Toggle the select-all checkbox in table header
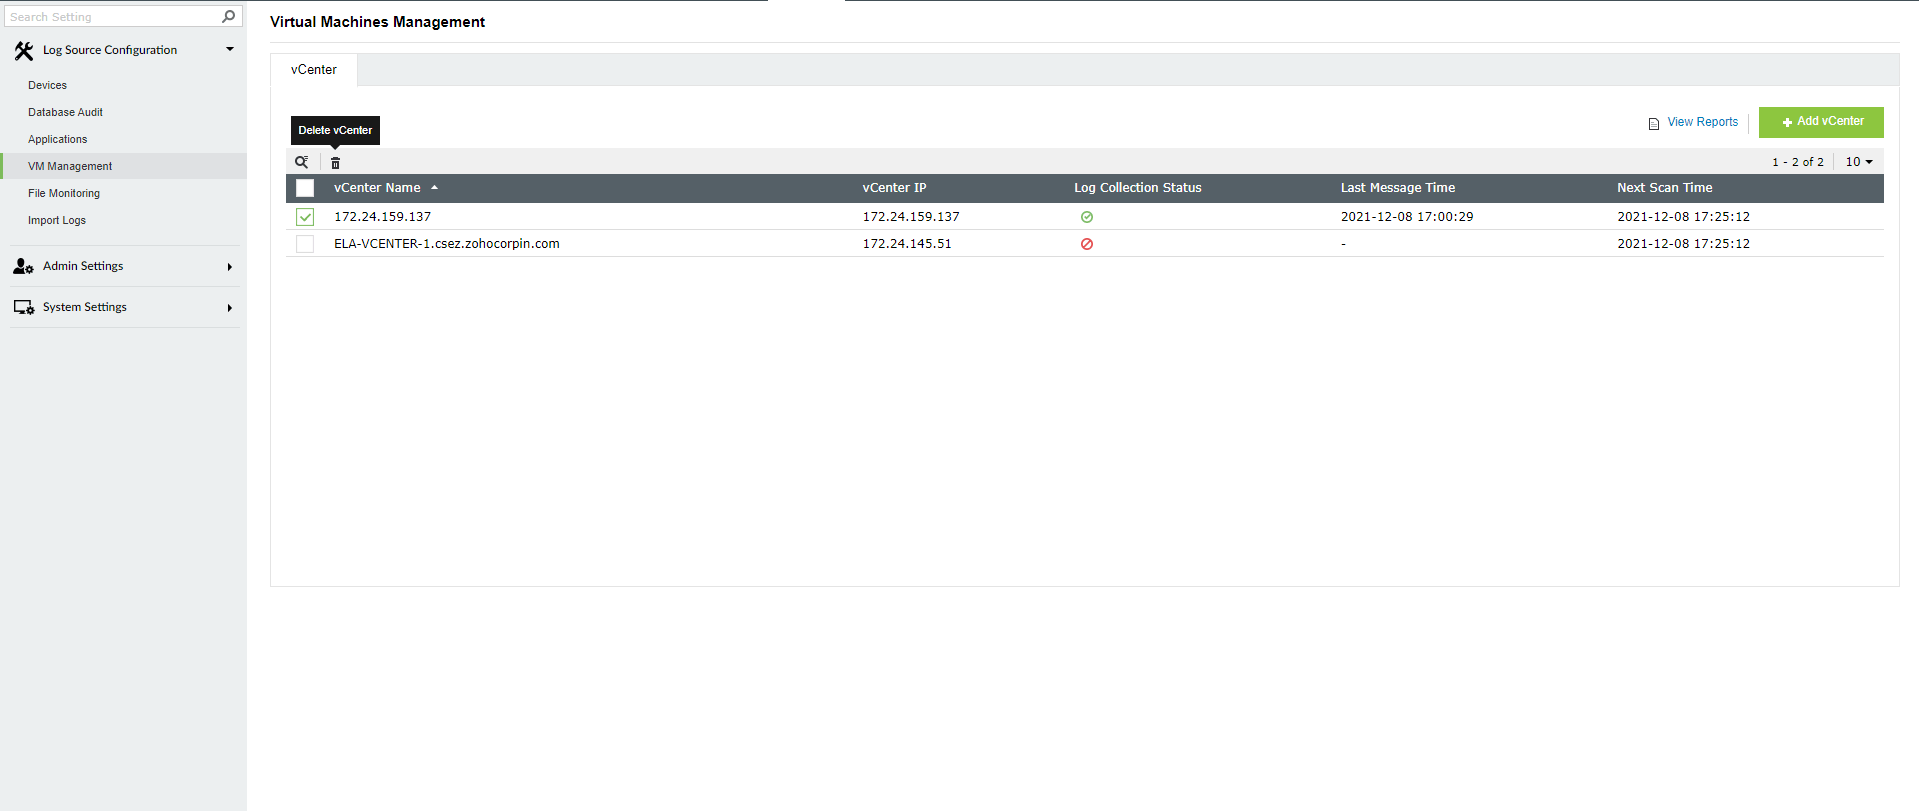This screenshot has height=811, width=1919. 305,188
